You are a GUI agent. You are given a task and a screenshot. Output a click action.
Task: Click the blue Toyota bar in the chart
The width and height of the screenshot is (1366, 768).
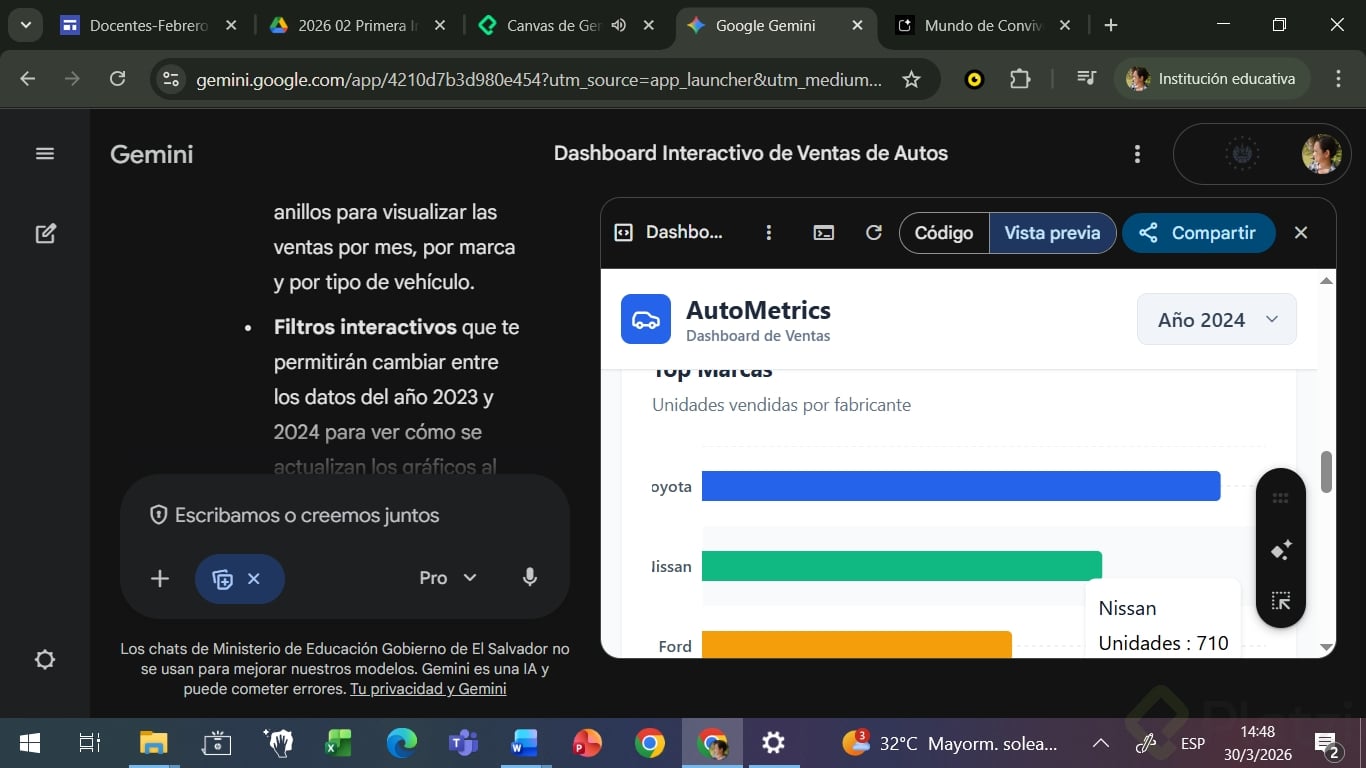(961, 486)
